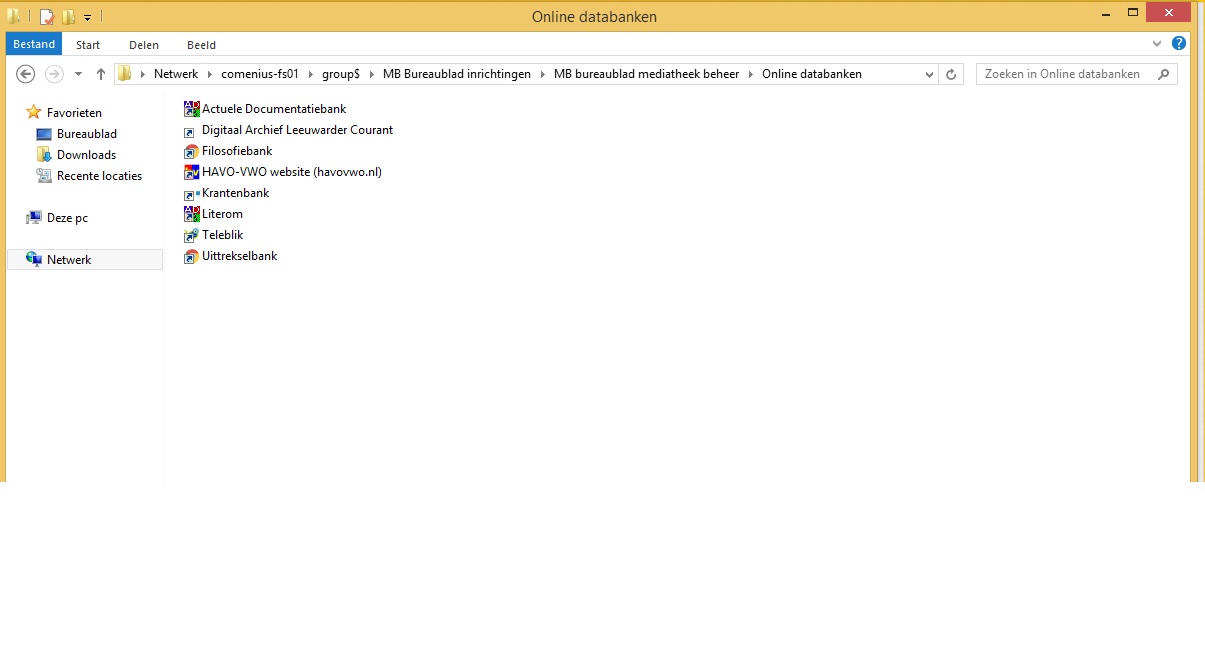Click the Zoeken in Online databanken field
1205x648 pixels.
point(1065,74)
